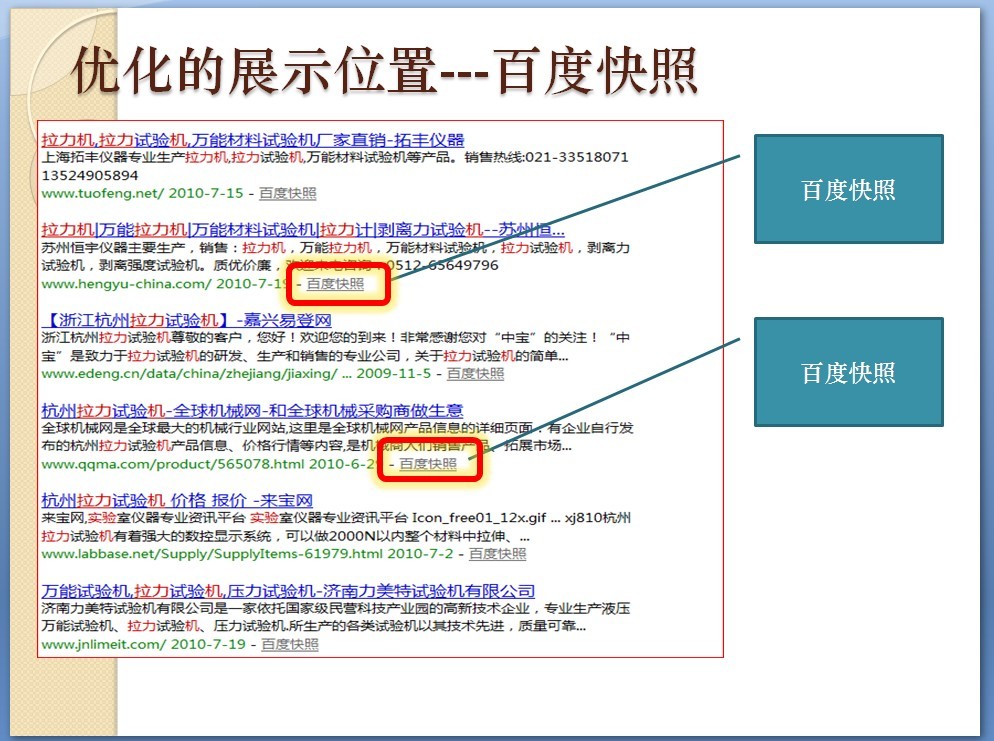
Task: View 百度快照 for the www.hengyu-china.com result
Action: pyautogui.click(x=335, y=284)
